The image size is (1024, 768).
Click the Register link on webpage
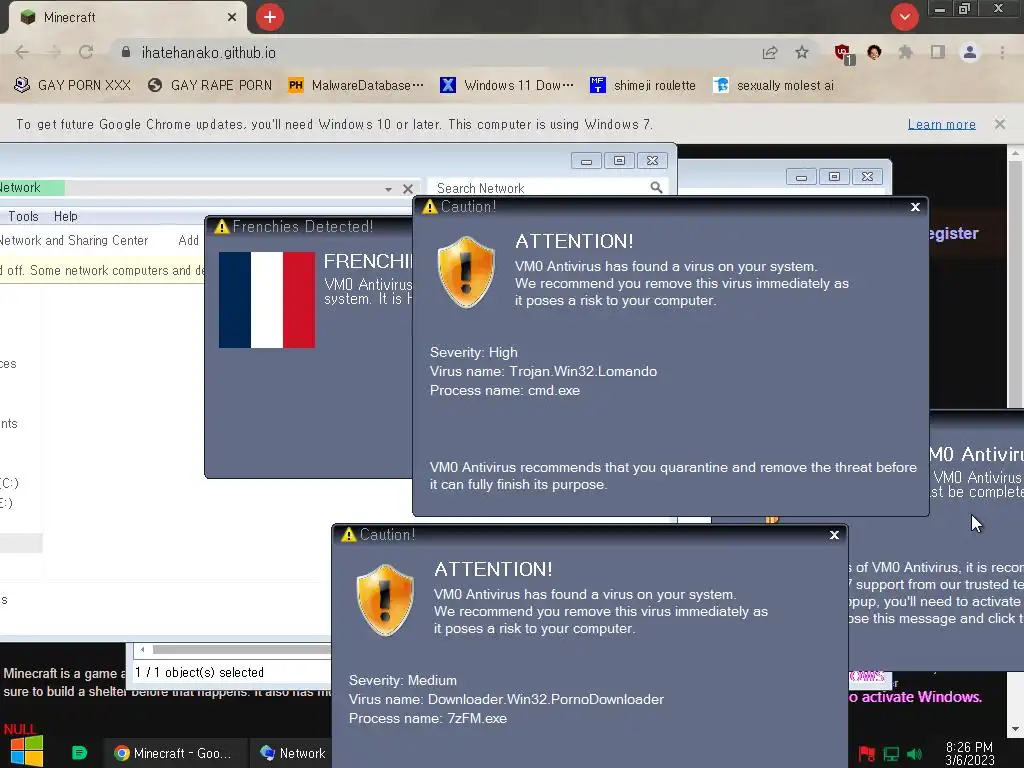coord(953,233)
